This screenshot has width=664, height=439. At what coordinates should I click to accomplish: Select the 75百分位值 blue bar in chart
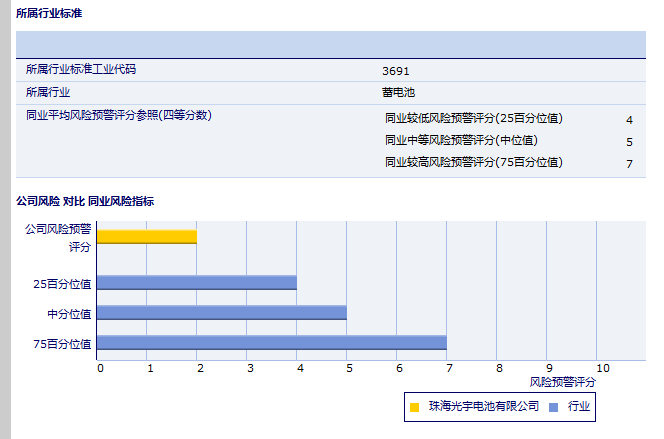point(272,343)
